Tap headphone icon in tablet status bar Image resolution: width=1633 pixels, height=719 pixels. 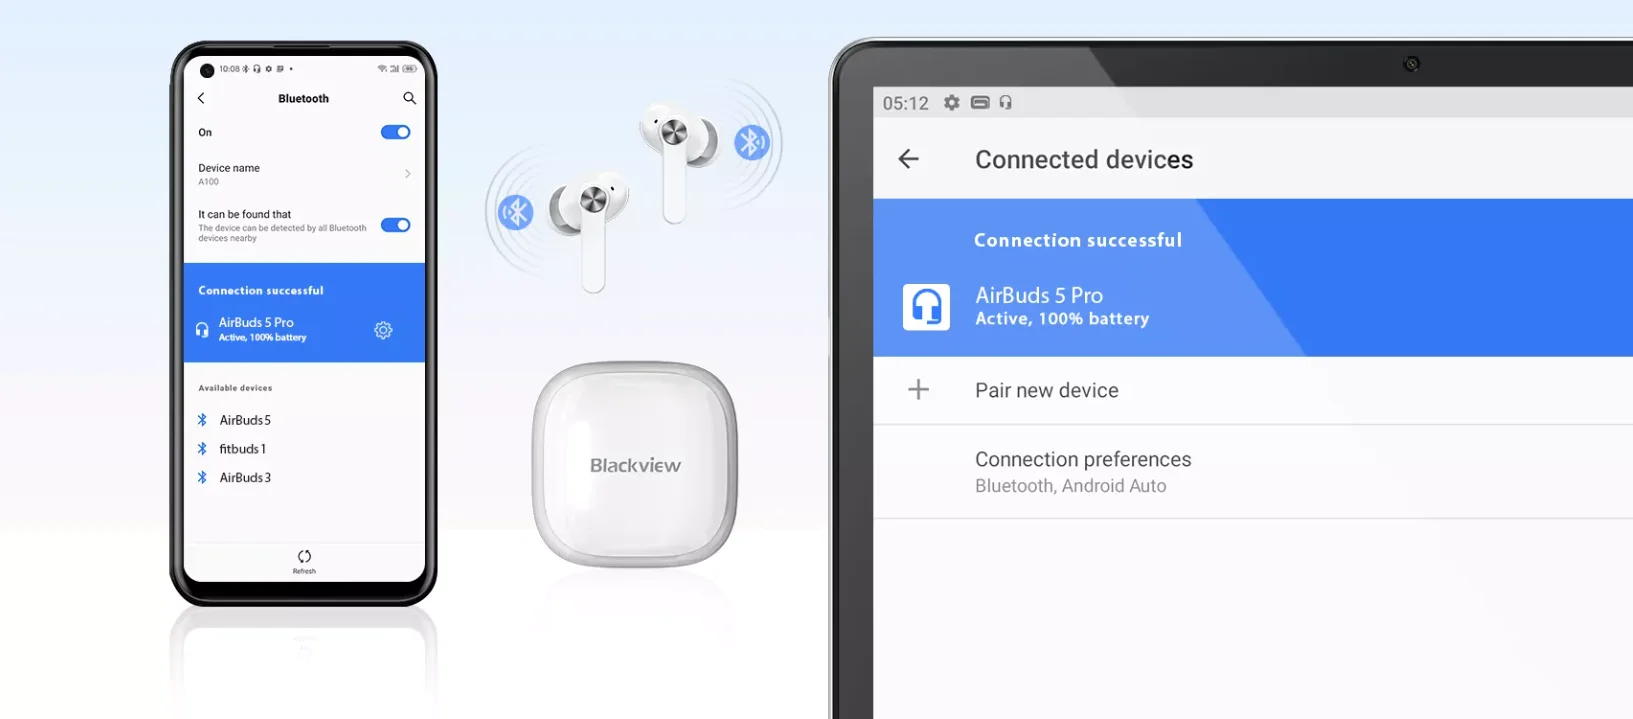pyautogui.click(x=1006, y=102)
